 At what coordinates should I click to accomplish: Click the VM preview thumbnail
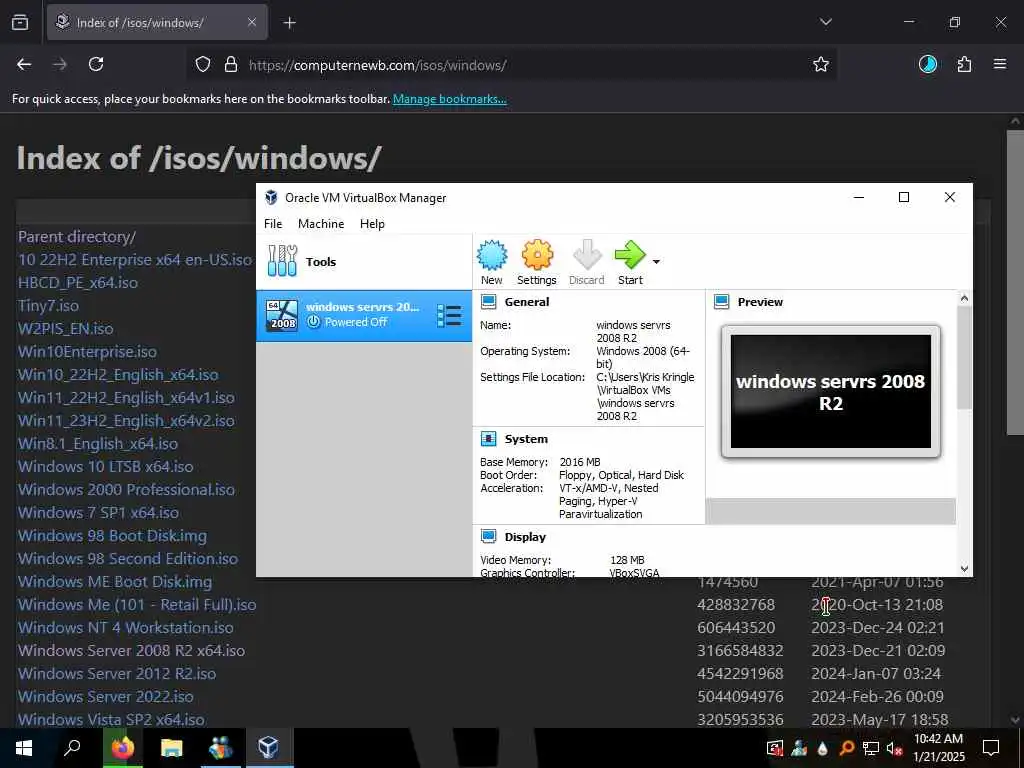click(831, 391)
